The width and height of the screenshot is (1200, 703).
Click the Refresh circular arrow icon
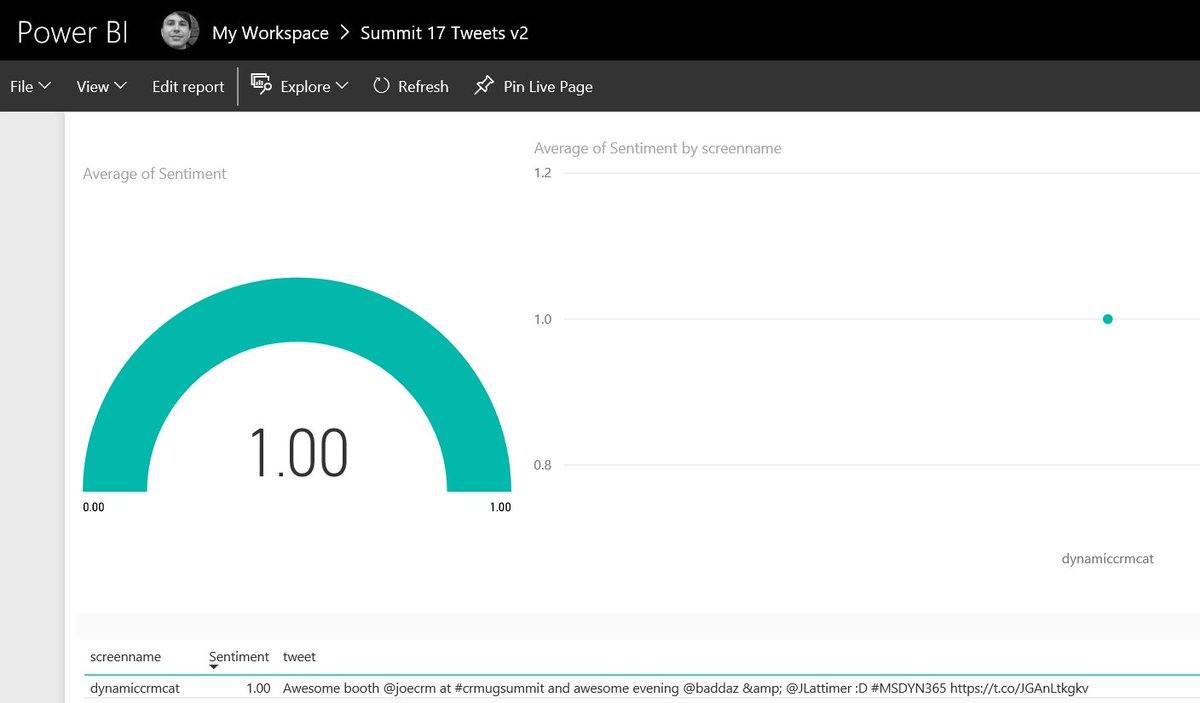click(381, 86)
